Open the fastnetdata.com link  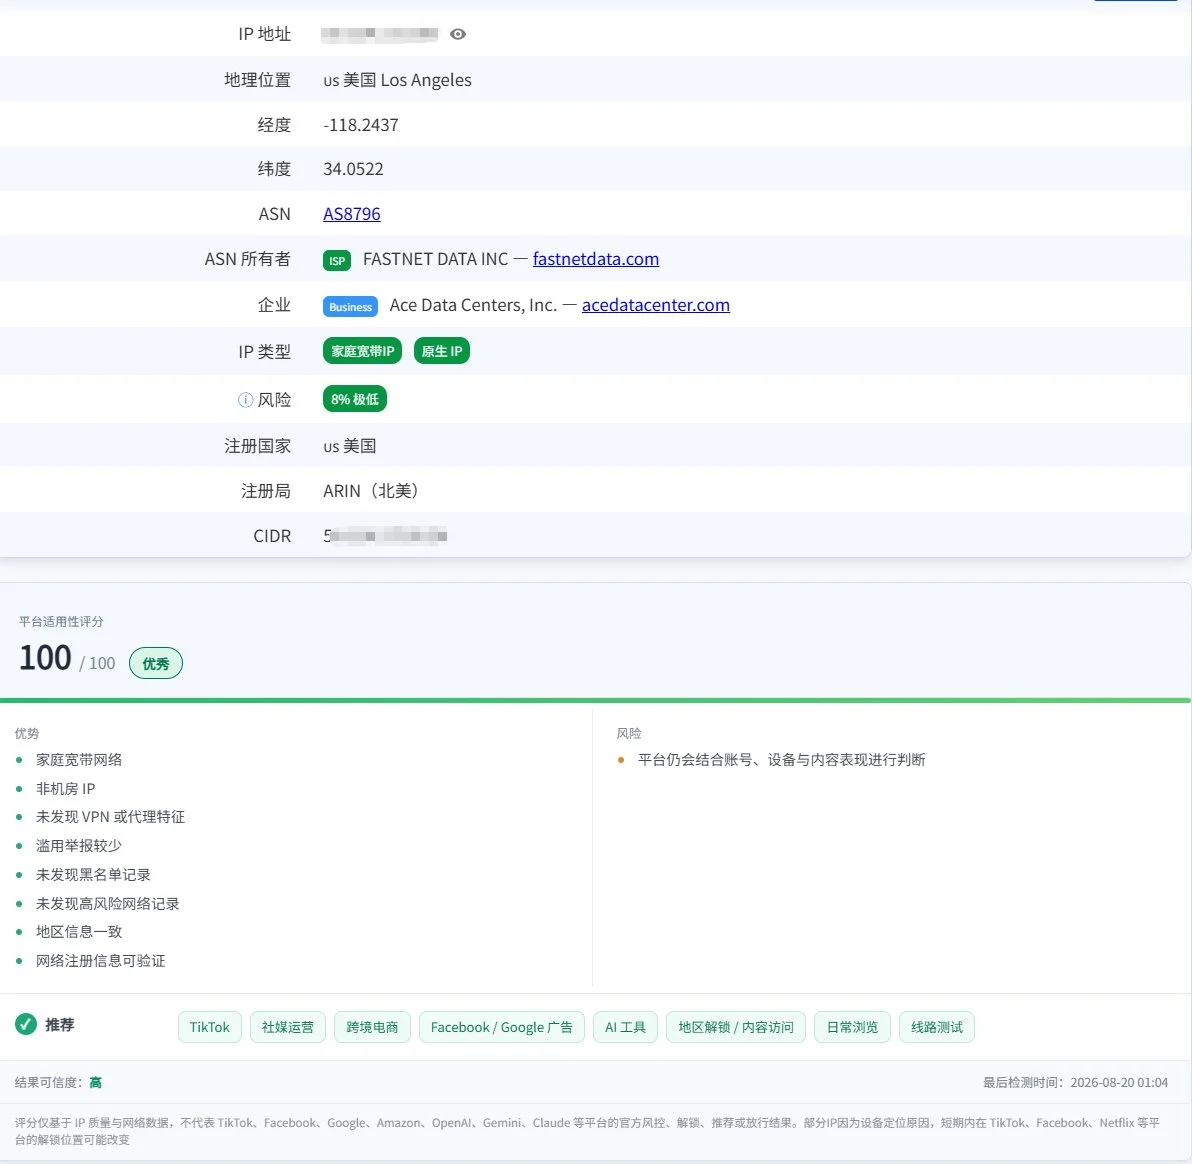pyautogui.click(x=595, y=259)
